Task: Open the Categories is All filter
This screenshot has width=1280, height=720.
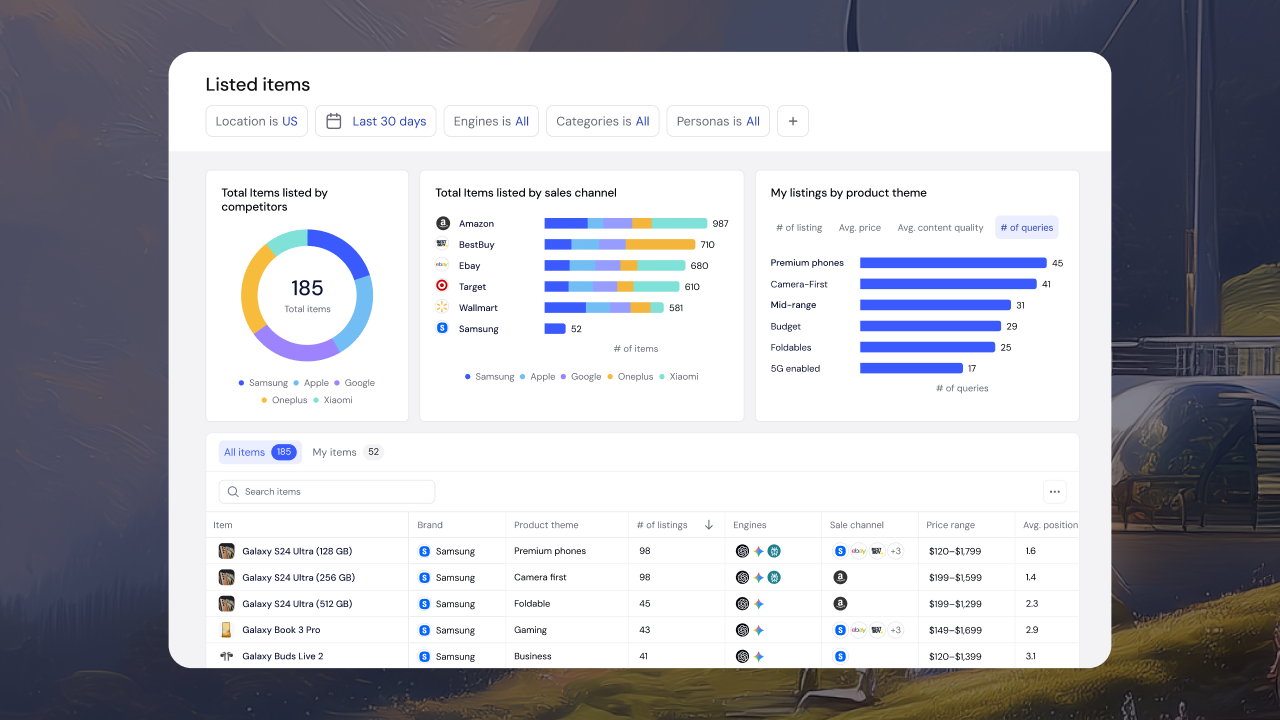Action: click(603, 121)
